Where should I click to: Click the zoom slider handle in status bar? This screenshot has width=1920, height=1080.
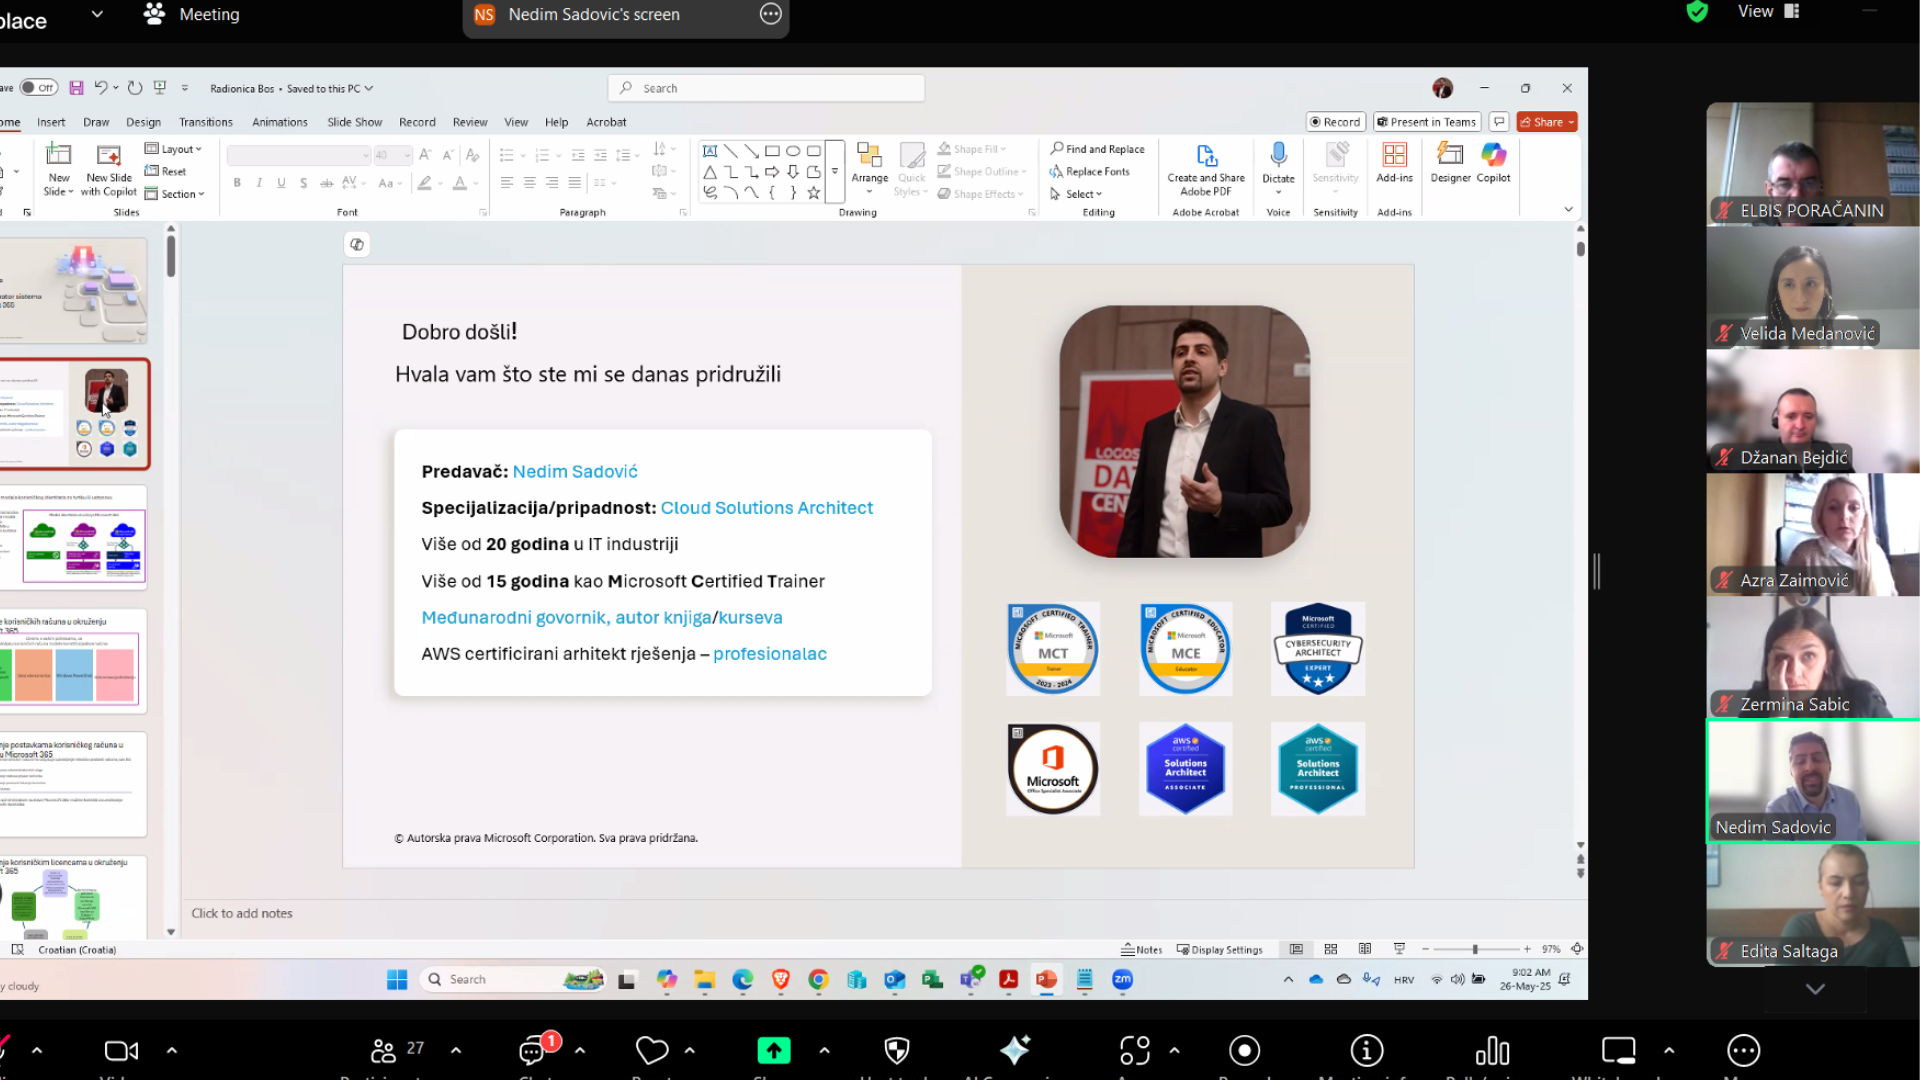[x=1475, y=949]
